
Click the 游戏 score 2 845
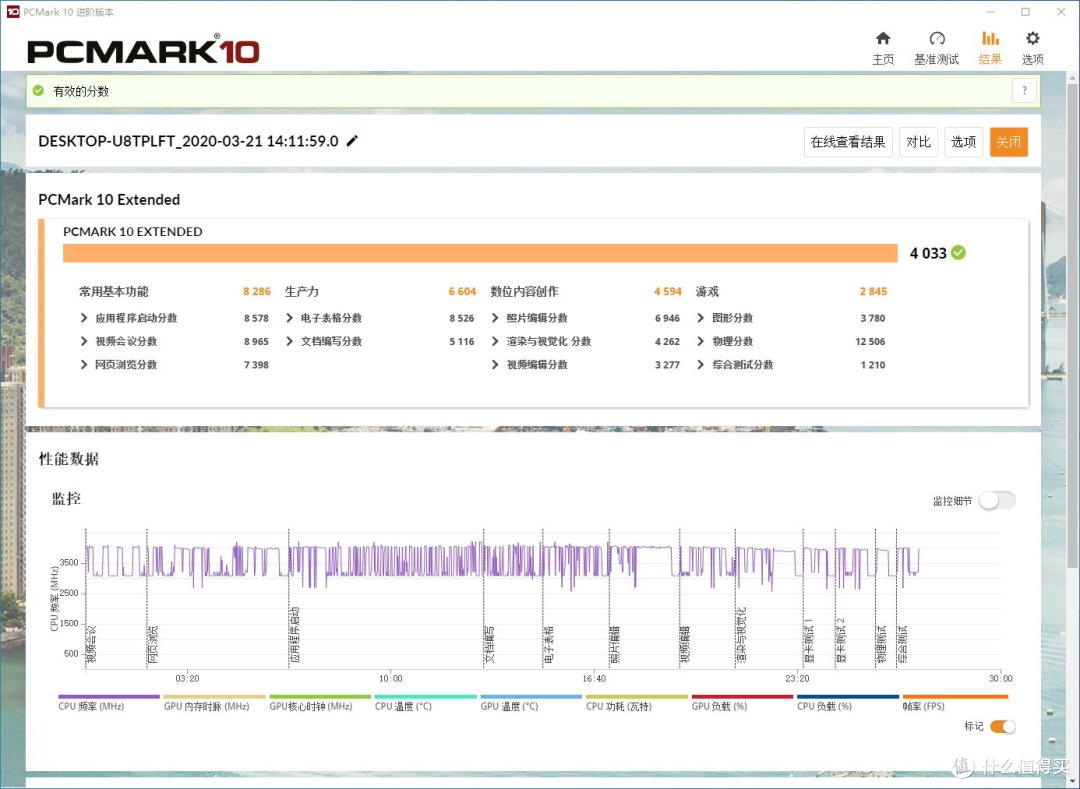(x=873, y=291)
